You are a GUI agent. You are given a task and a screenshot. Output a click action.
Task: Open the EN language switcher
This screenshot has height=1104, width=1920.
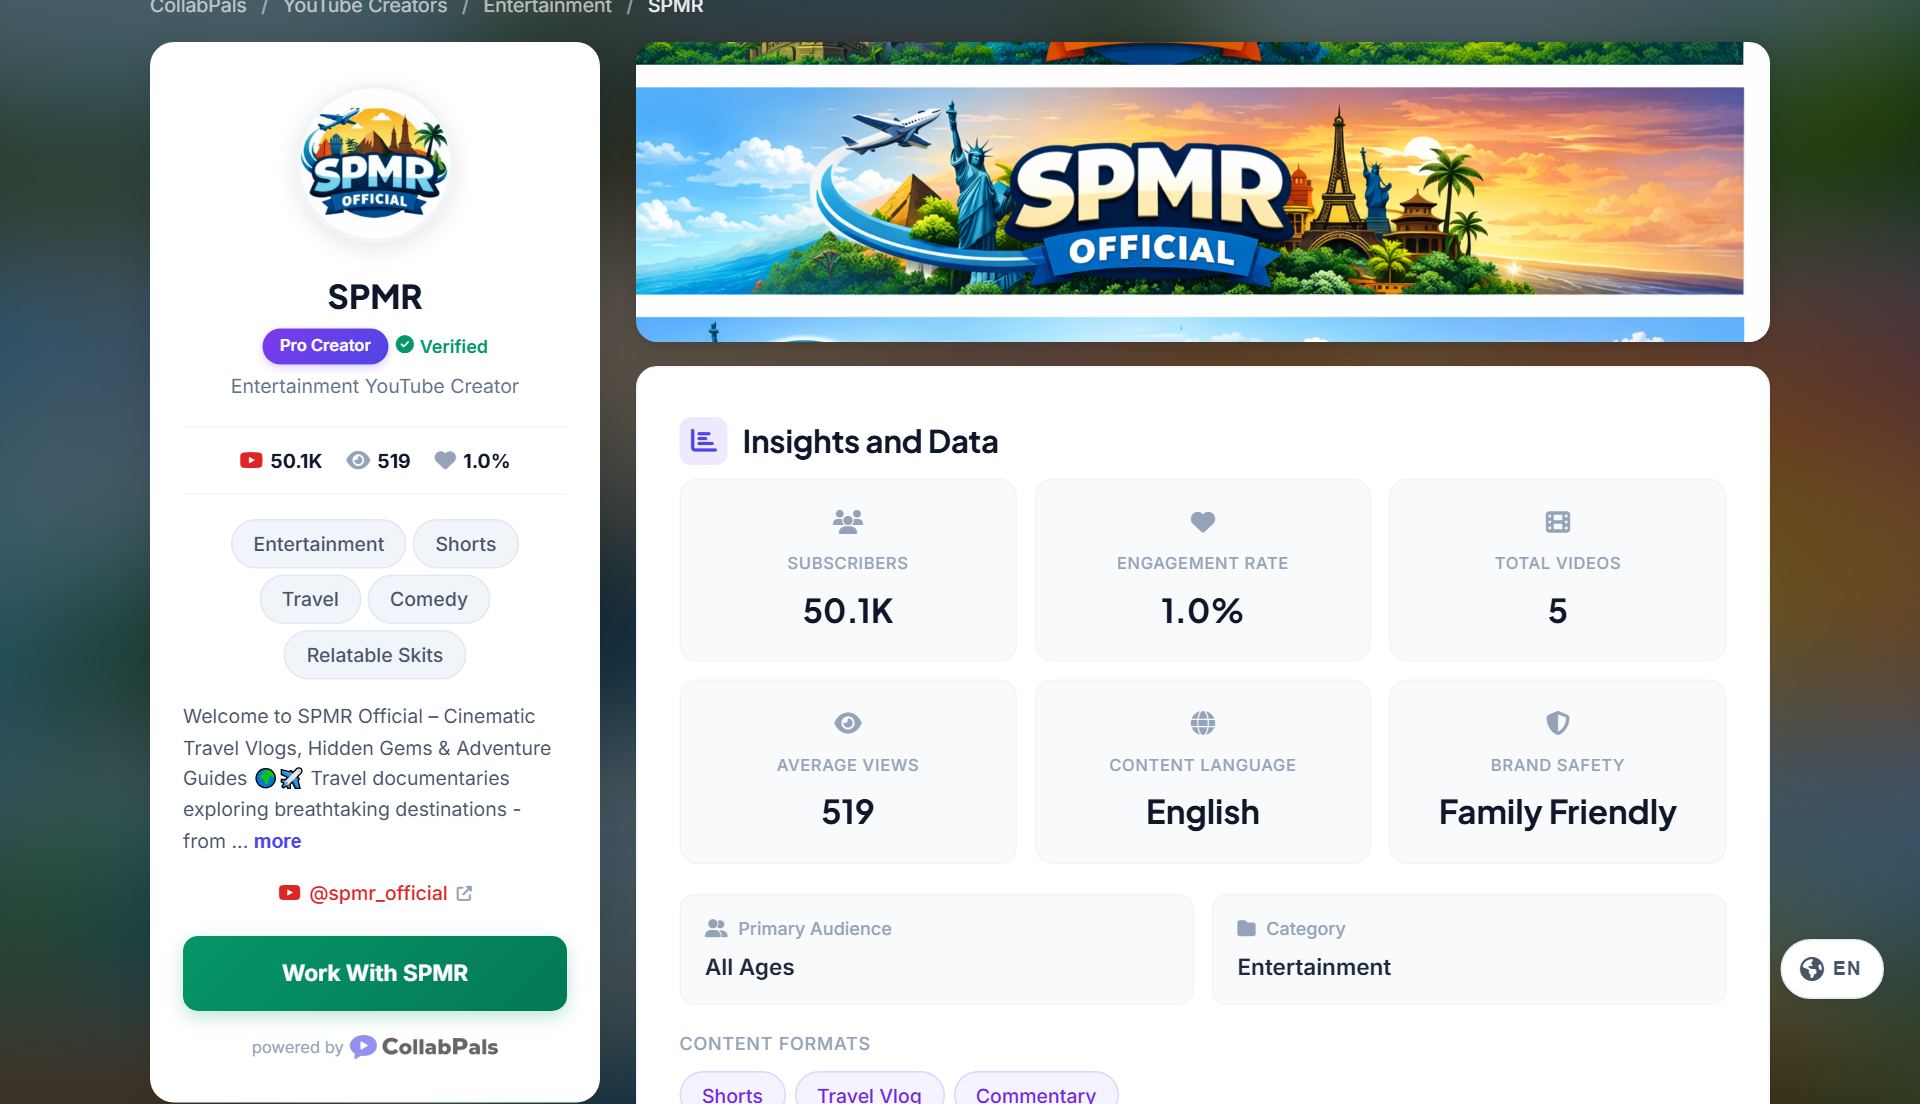point(1831,968)
